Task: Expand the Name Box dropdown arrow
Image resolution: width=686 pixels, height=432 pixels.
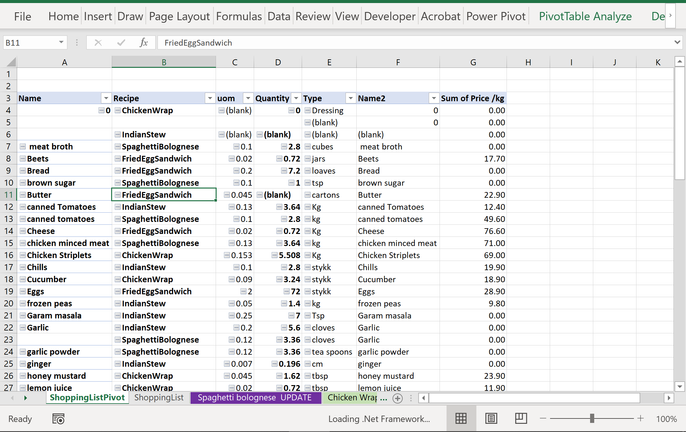Action: pos(61,43)
